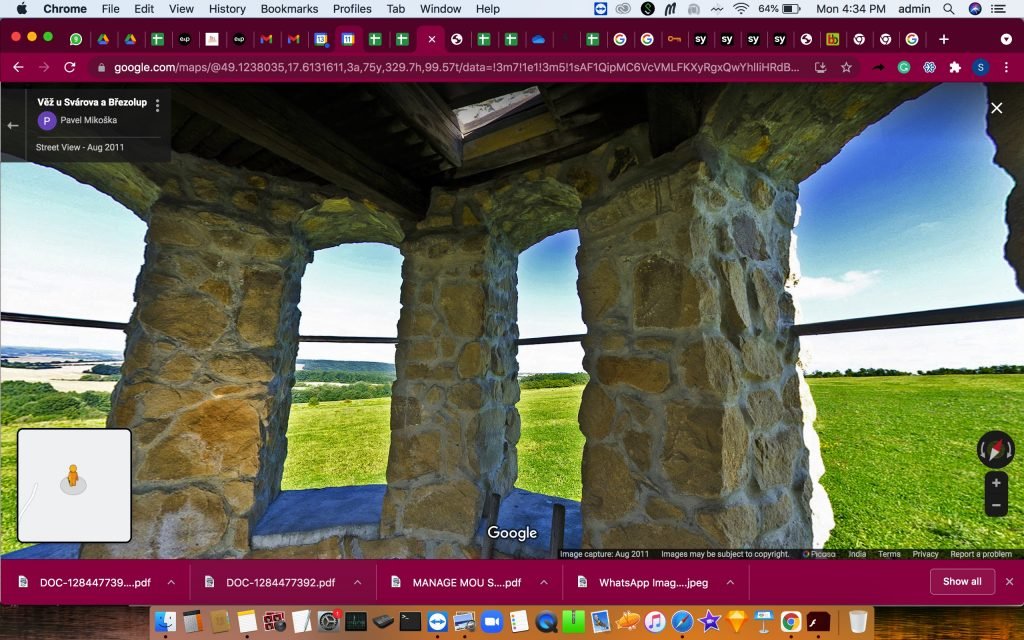Open the three-dot menu beside Věž u Svárova
The image size is (1024, 640).
click(x=157, y=105)
